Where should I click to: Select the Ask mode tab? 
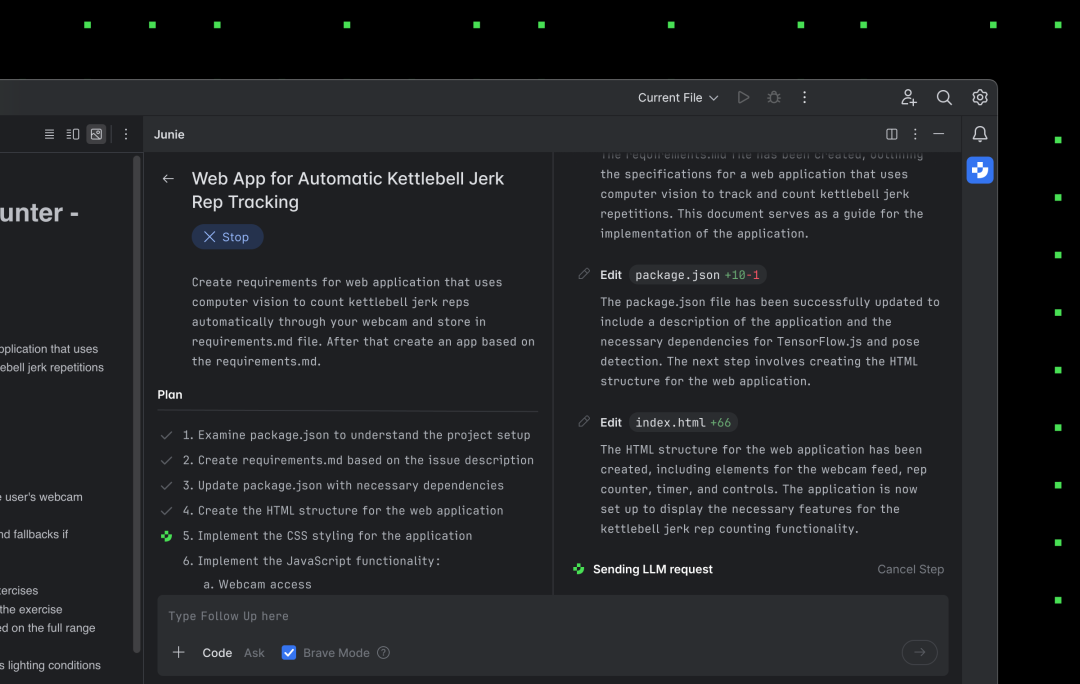coord(254,653)
